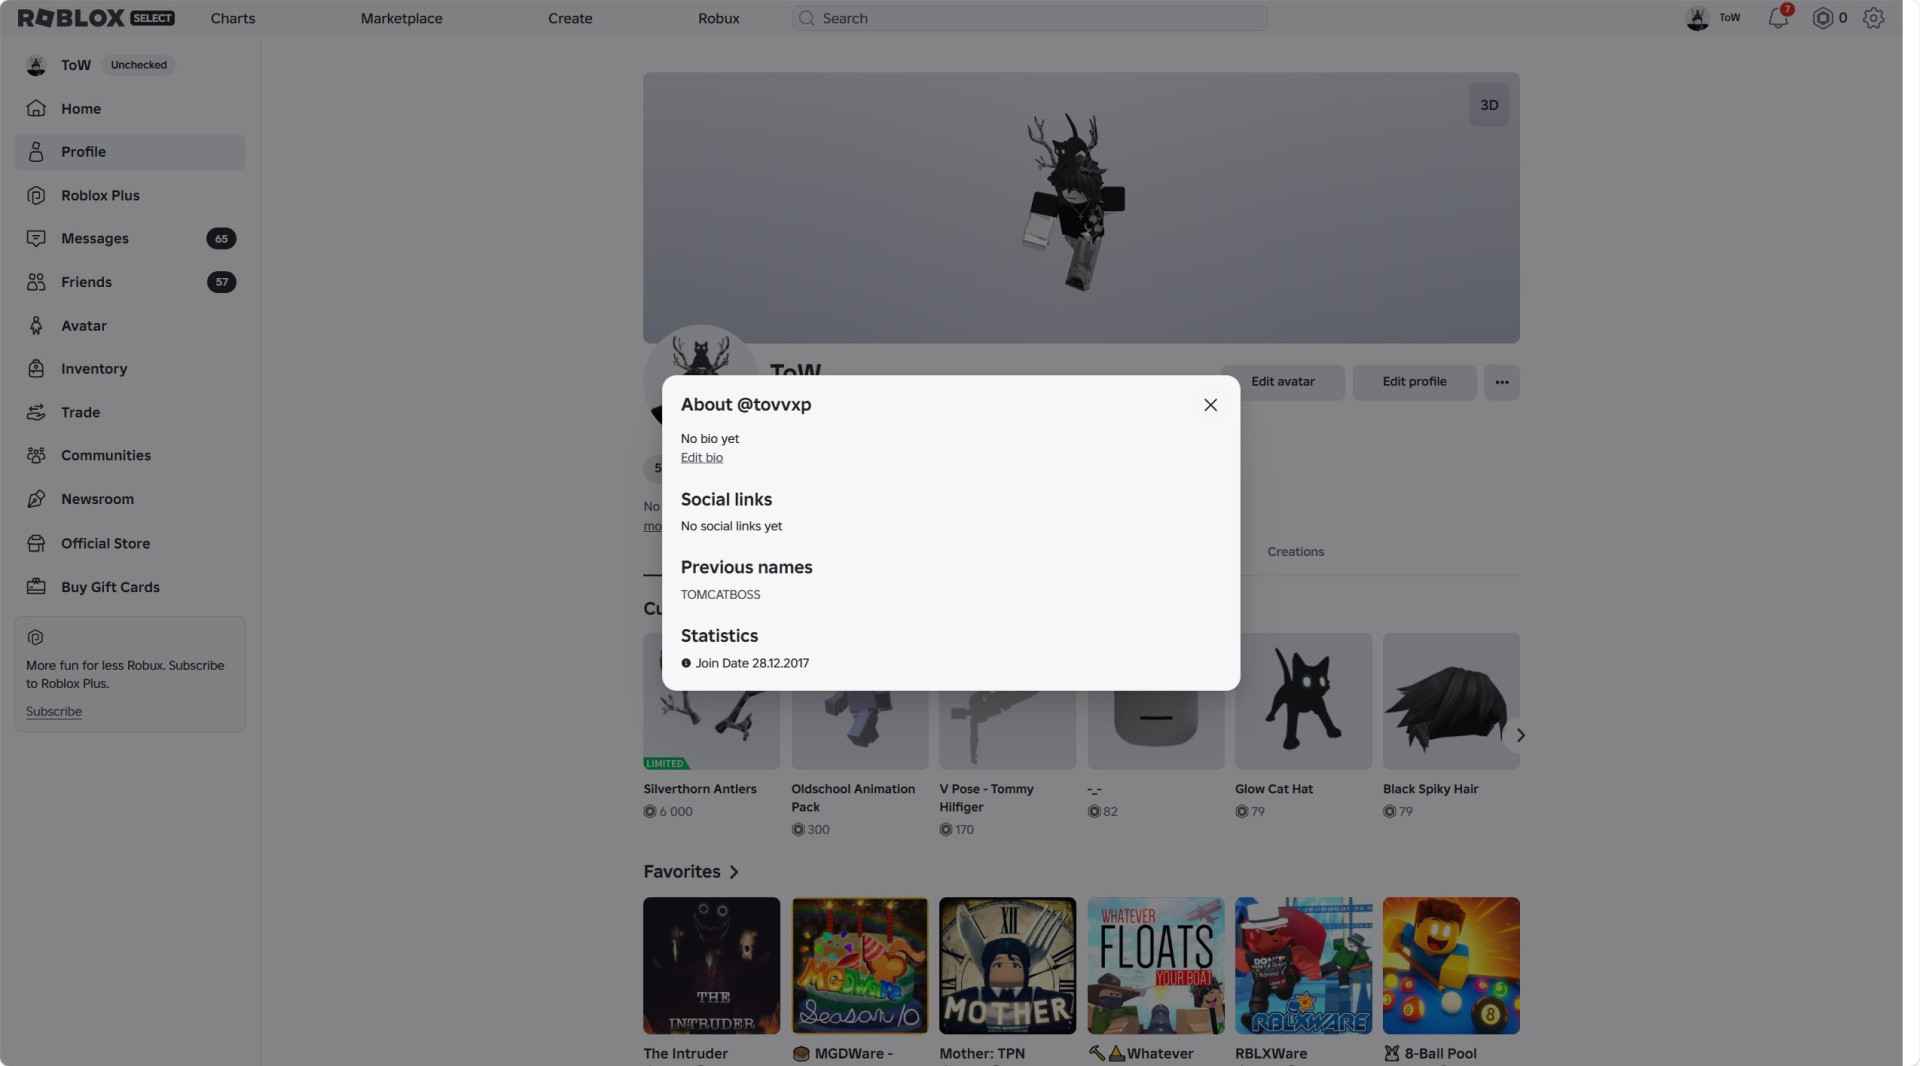This screenshot has height=1066, width=1920.
Task: Open The Intruder game thumbnail
Action: (x=711, y=965)
